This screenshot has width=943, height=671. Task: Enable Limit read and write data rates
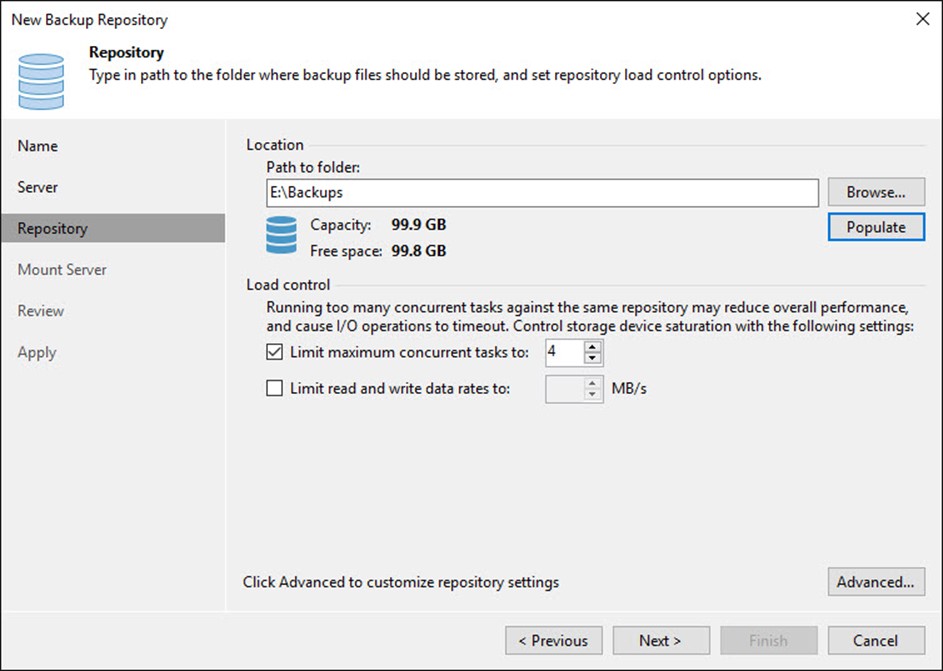click(x=275, y=389)
